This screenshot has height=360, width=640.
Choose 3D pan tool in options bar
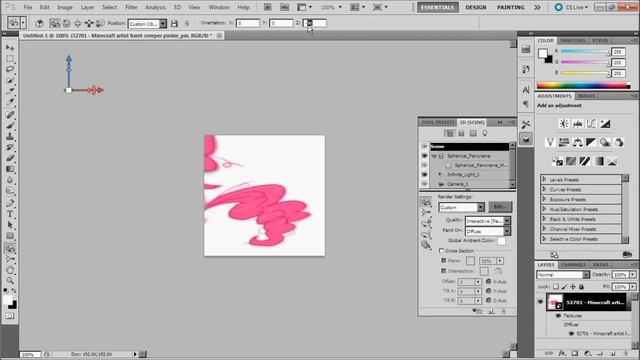(x=78, y=24)
